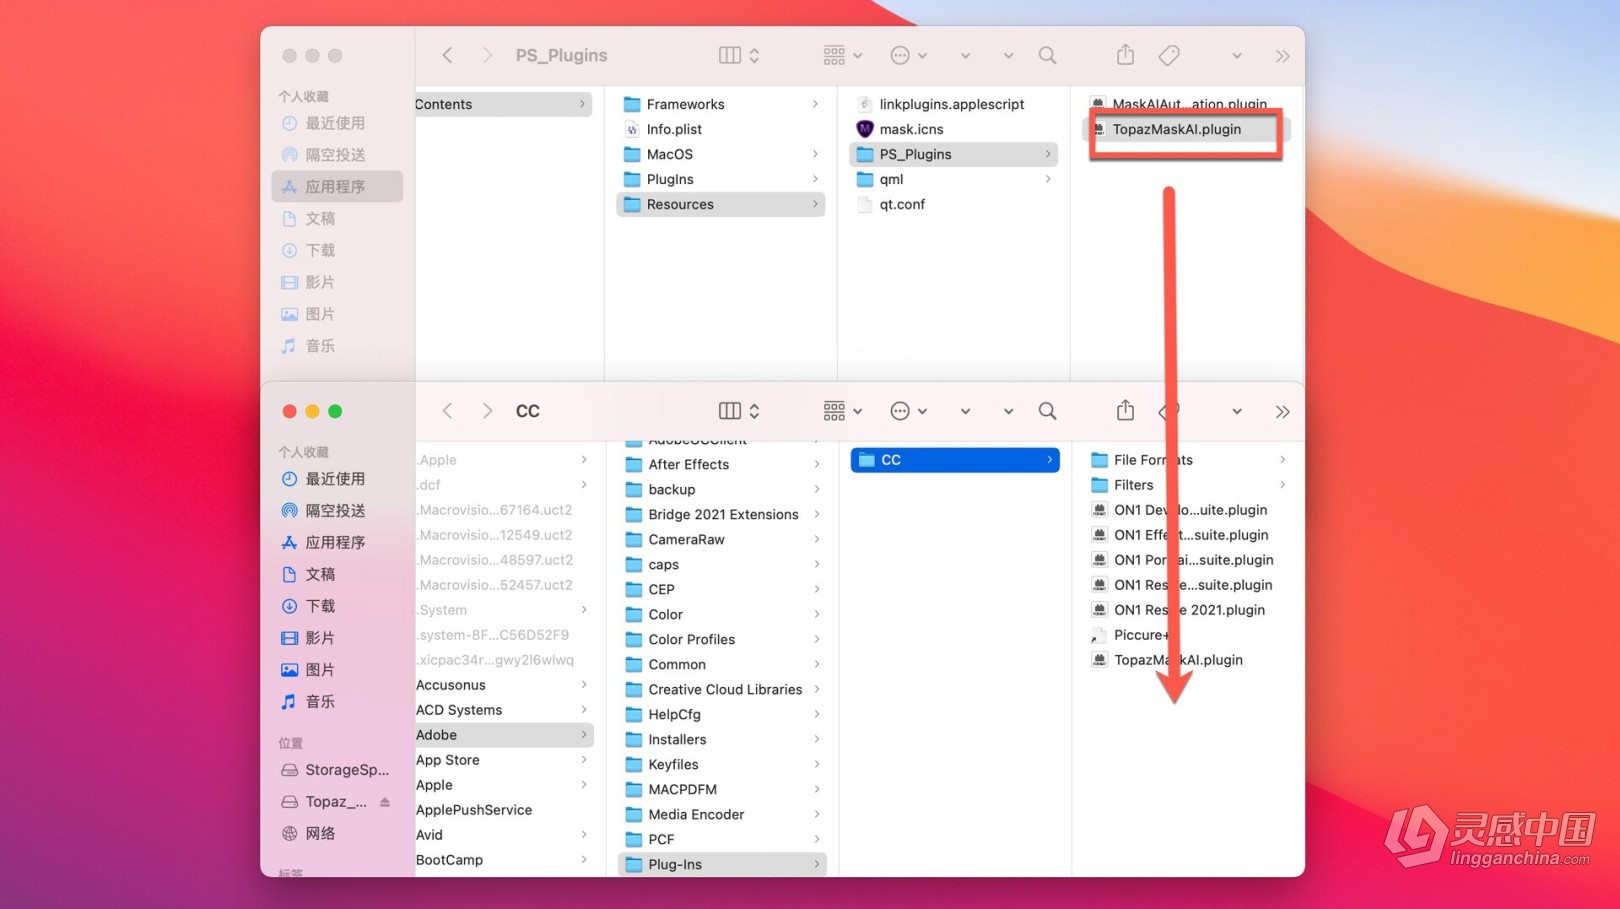Select the Info.plist file
The image size is (1620, 909).
(x=721, y=129)
